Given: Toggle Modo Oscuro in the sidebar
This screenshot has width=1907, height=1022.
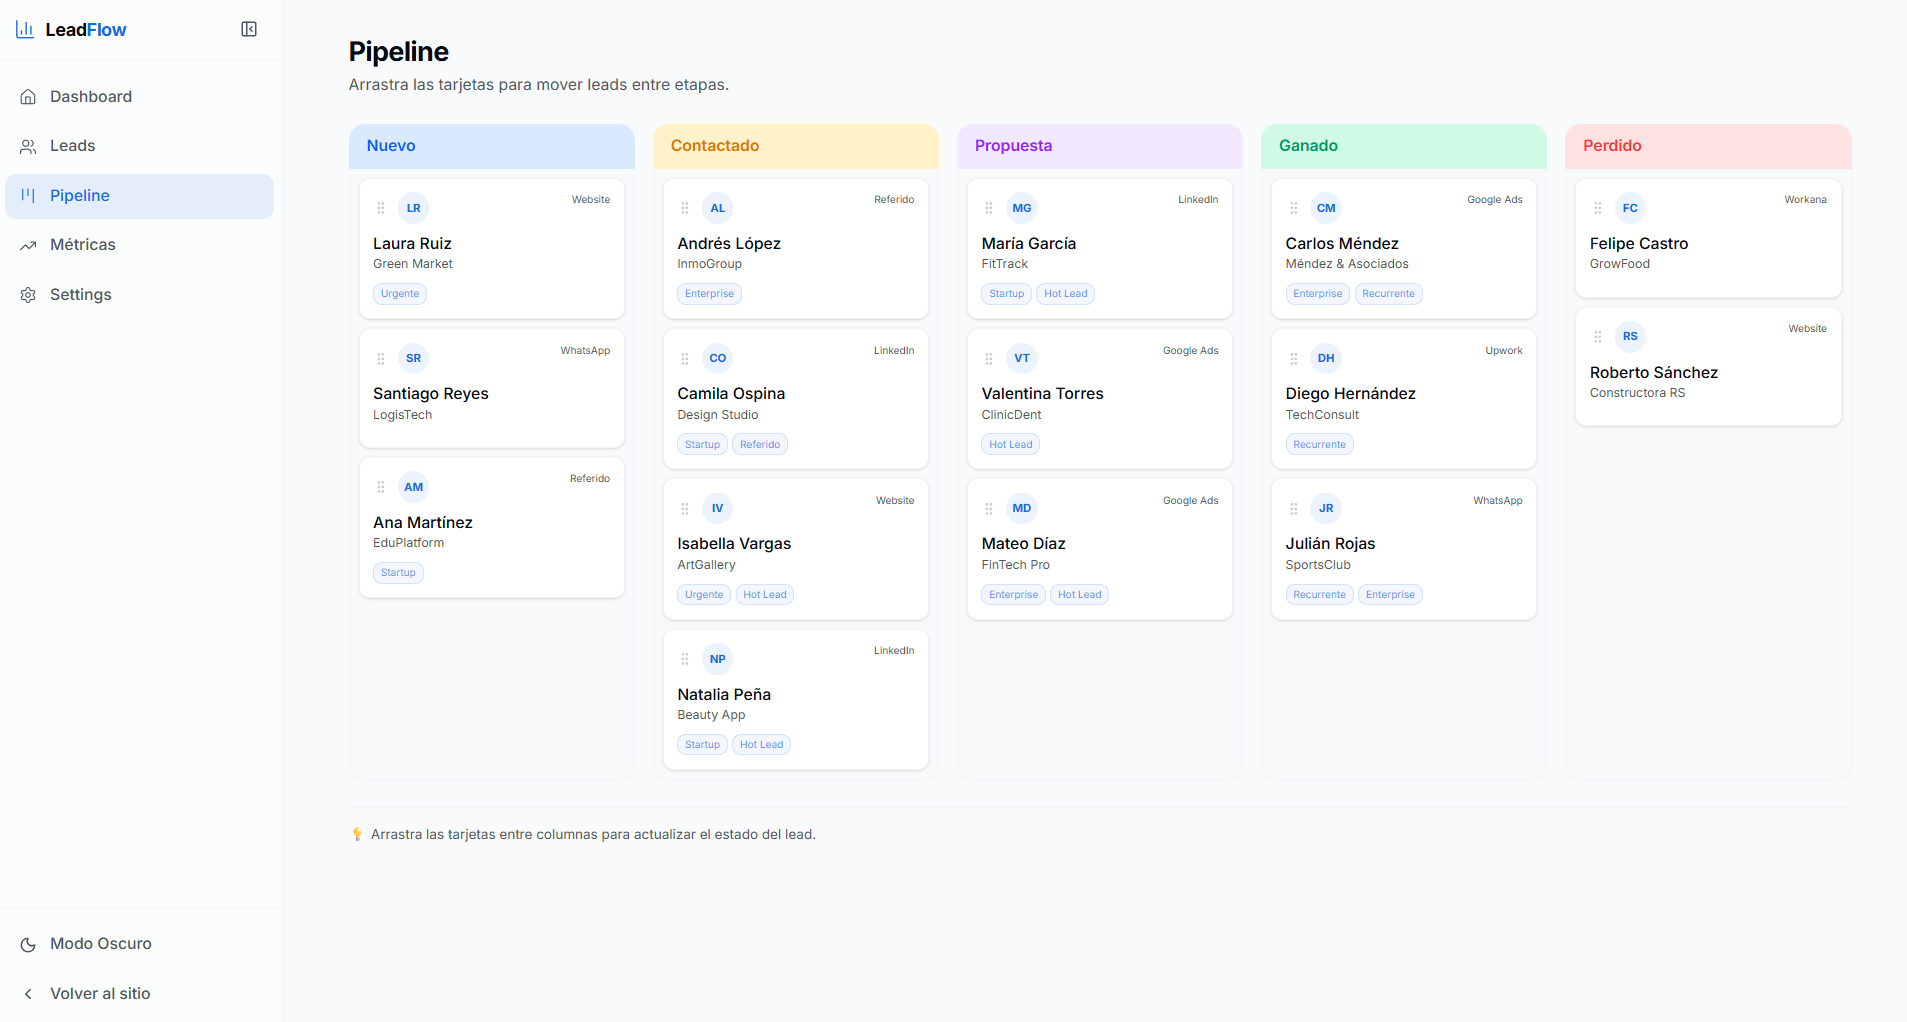Looking at the screenshot, I should [x=100, y=944].
